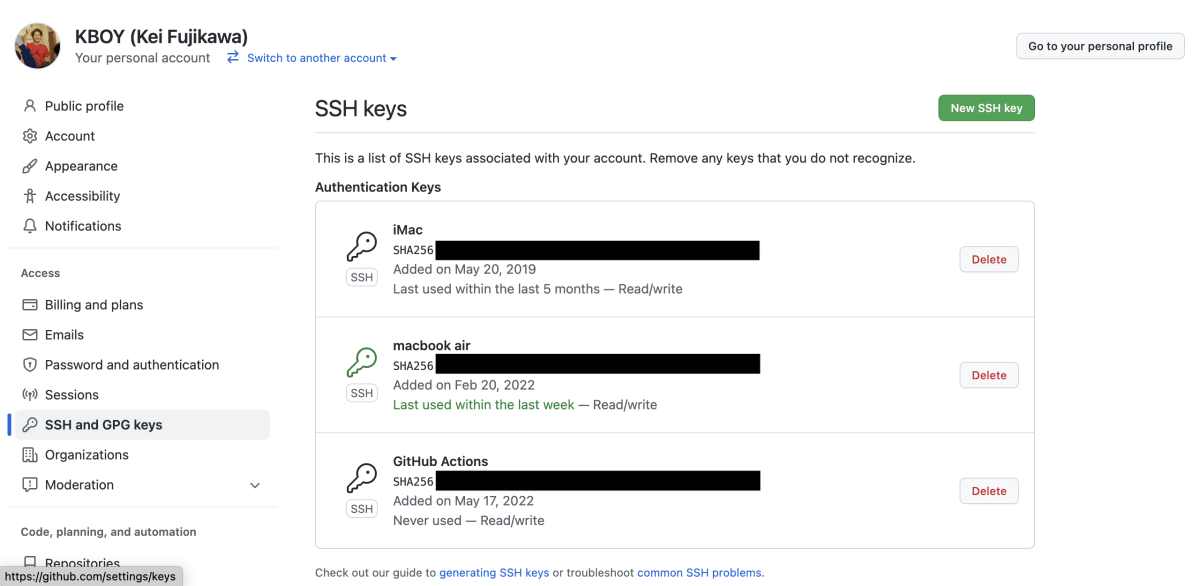The height and width of the screenshot is (586, 1200).
Task: Open the generating SSH keys guide link
Action: [494, 573]
